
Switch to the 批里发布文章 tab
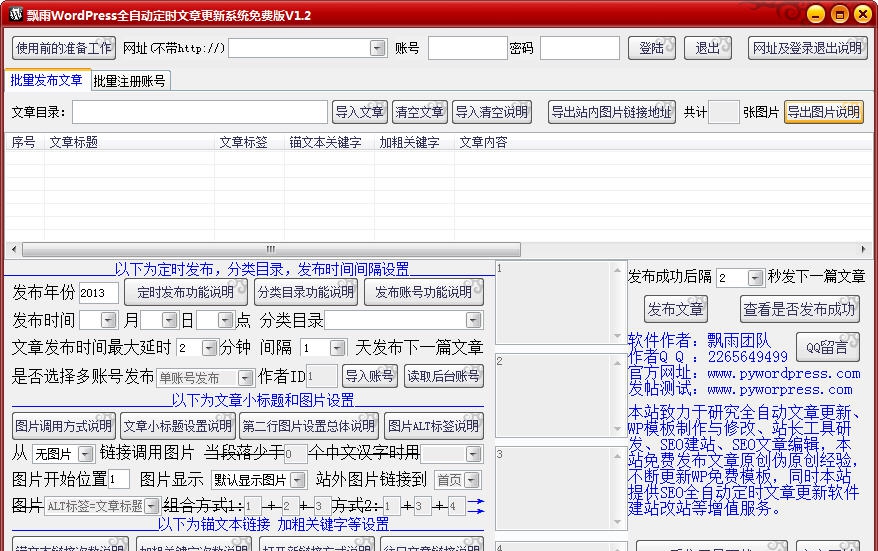point(46,80)
